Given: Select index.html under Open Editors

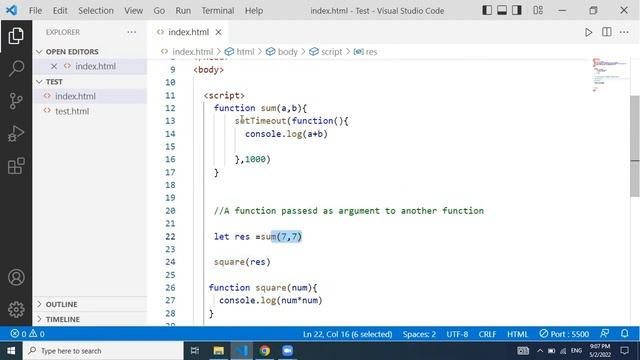Looking at the screenshot, I should coord(96,66).
